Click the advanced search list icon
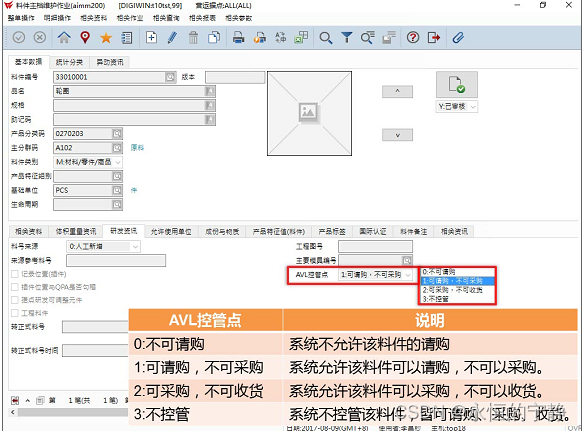This screenshot has height=431, width=582. click(x=367, y=37)
